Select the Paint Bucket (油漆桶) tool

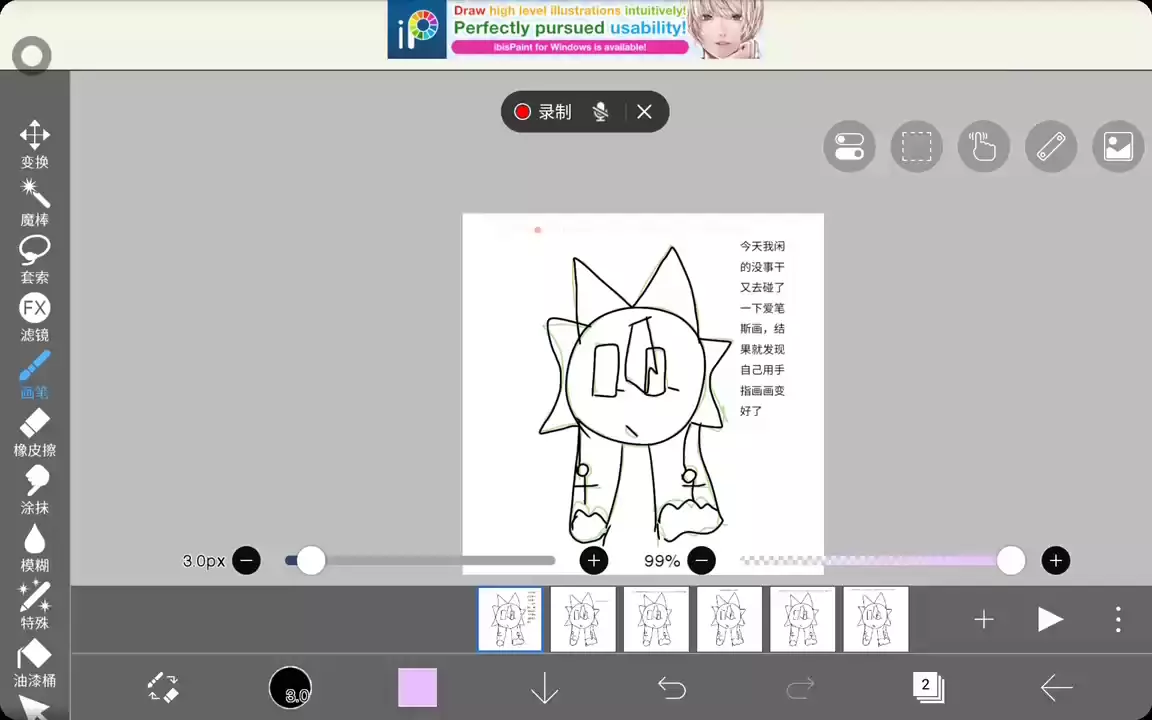(x=34, y=663)
